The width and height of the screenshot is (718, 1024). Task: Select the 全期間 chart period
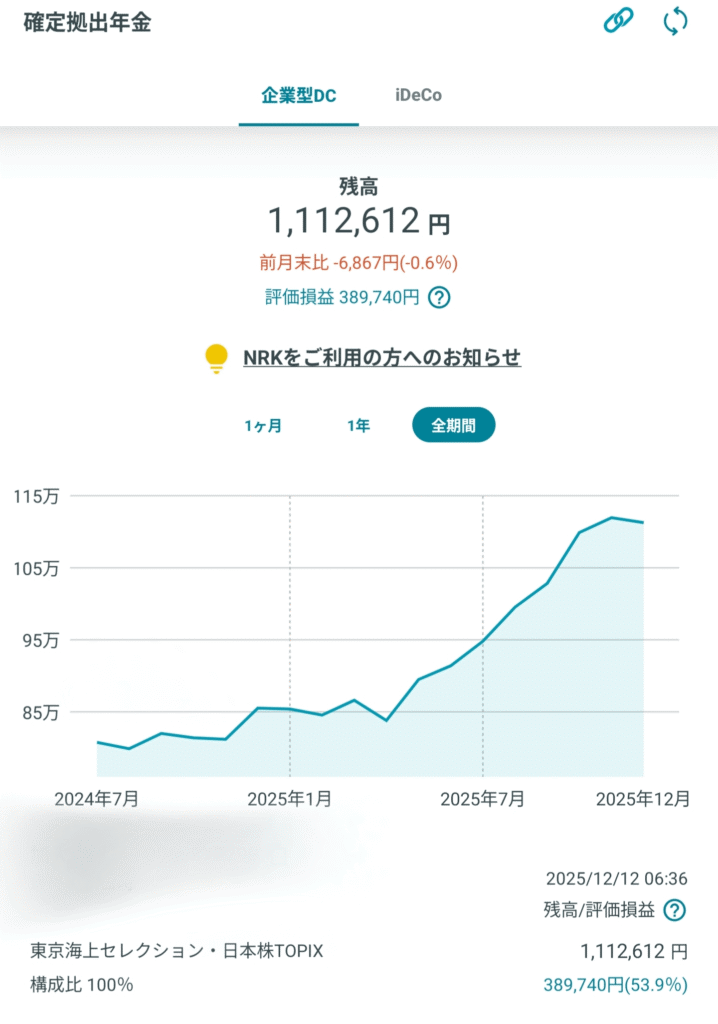(x=453, y=425)
